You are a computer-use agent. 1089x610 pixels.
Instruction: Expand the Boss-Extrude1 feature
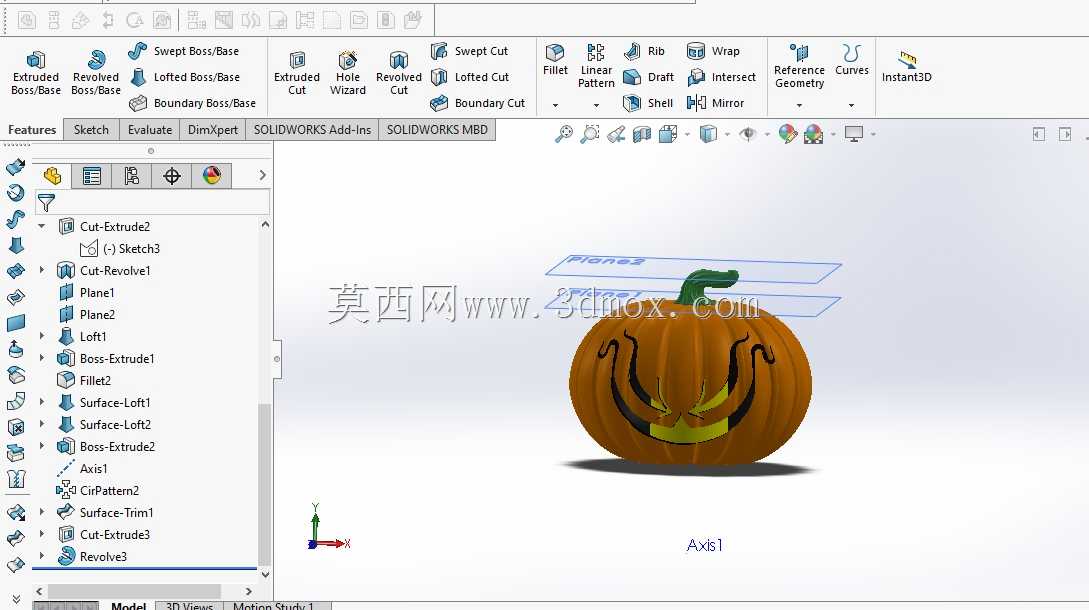click(x=42, y=358)
